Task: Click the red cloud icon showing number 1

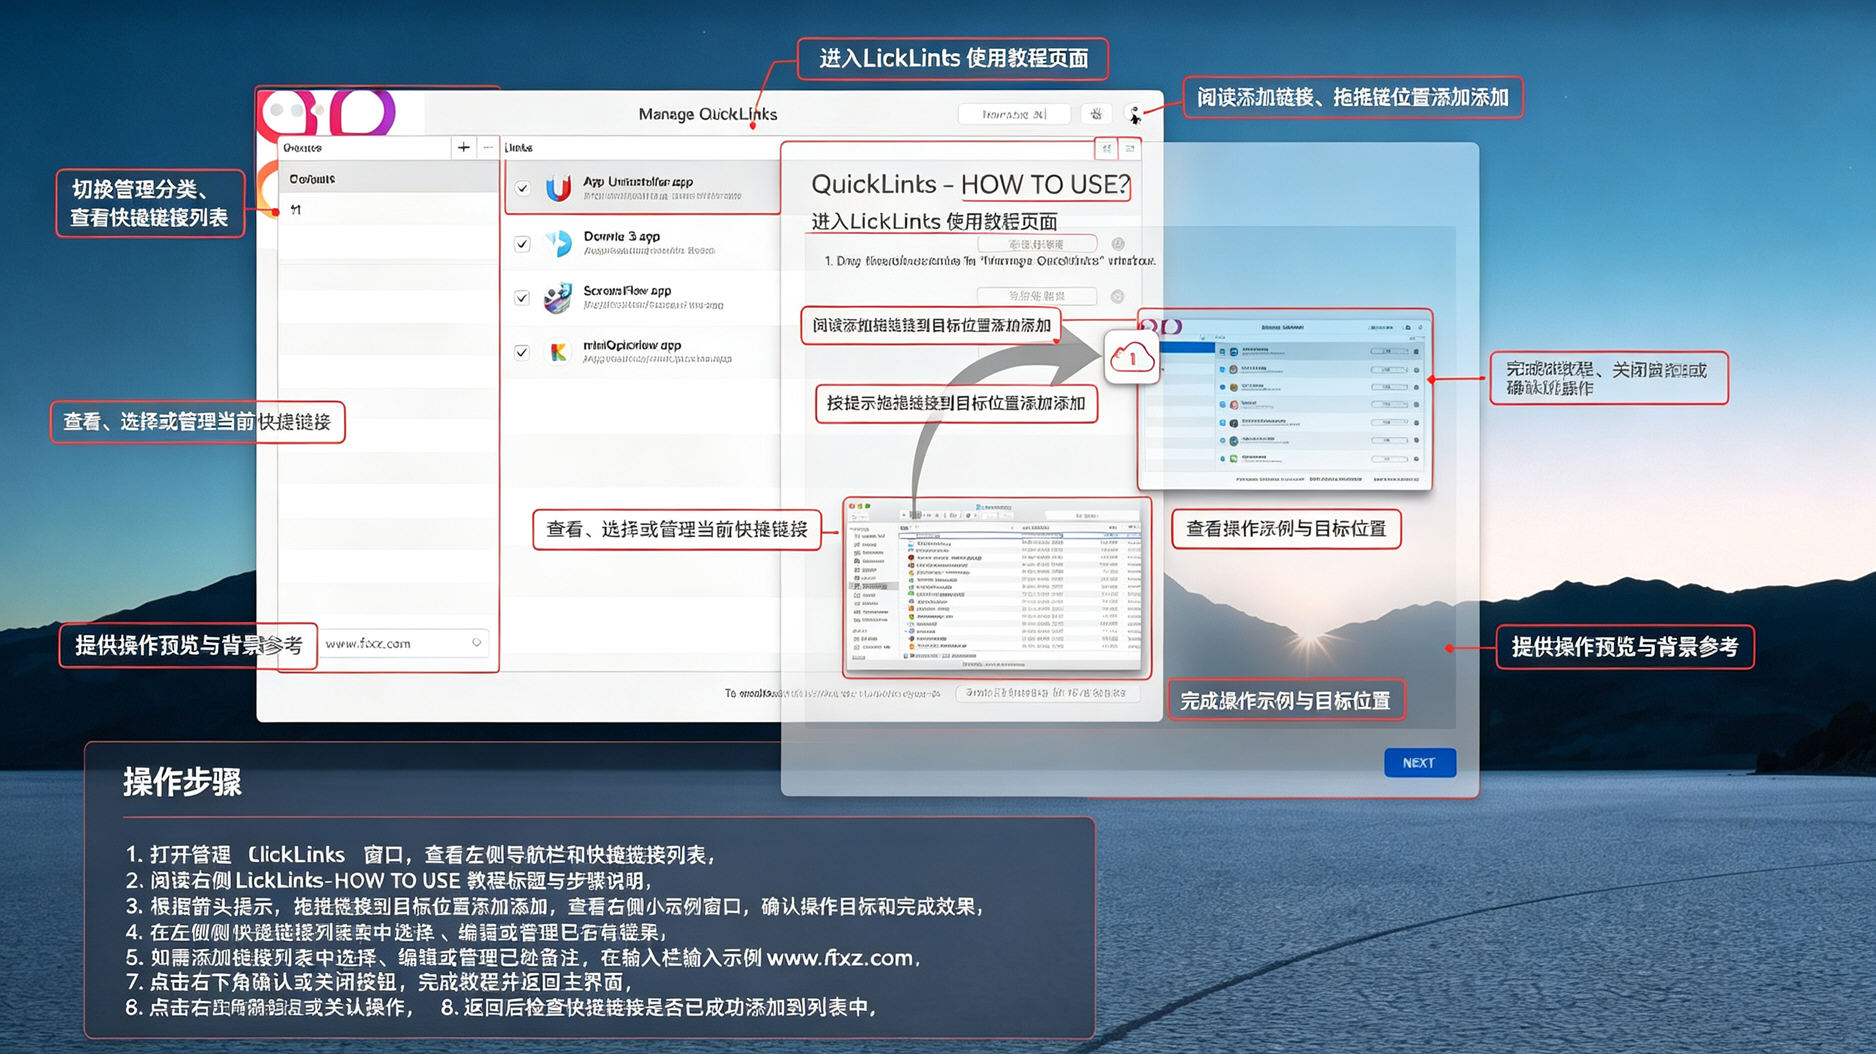Action: pos(1131,357)
